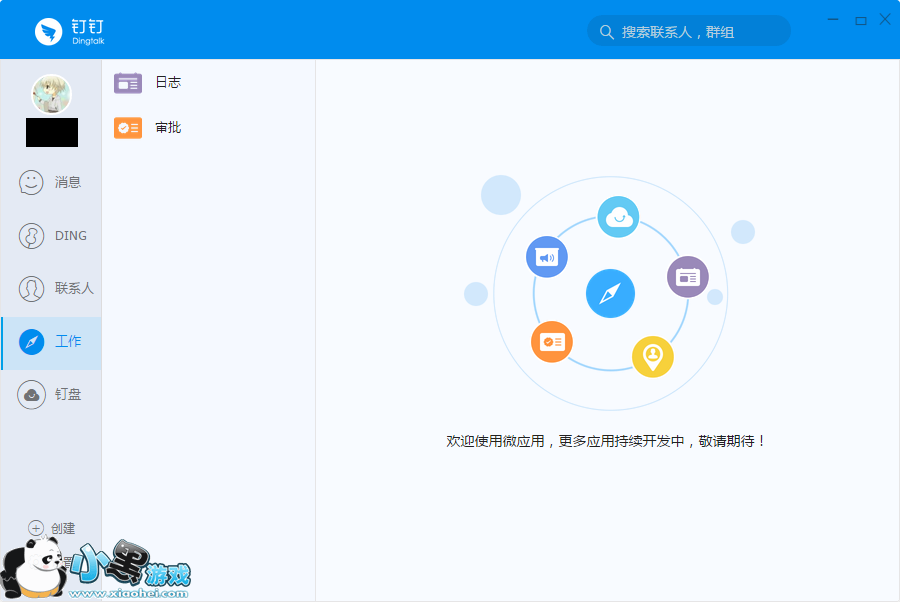Viewport: 900px width, 602px height.
Task: Click the purple calendar icon in illustration
Action: point(688,277)
